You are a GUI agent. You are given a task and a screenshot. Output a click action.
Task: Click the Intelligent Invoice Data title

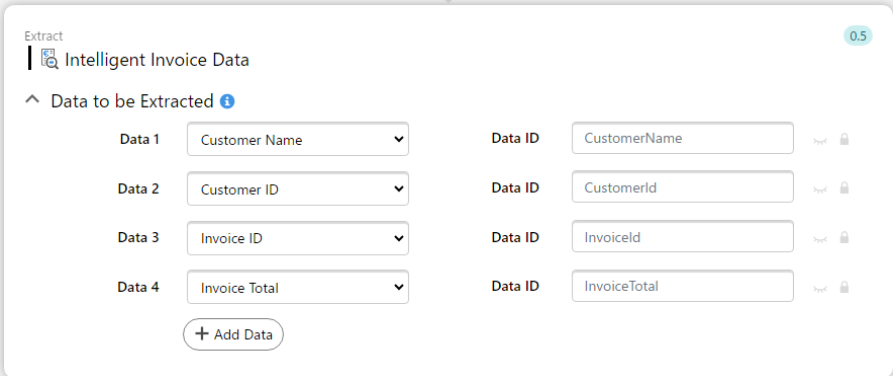[x=157, y=60]
